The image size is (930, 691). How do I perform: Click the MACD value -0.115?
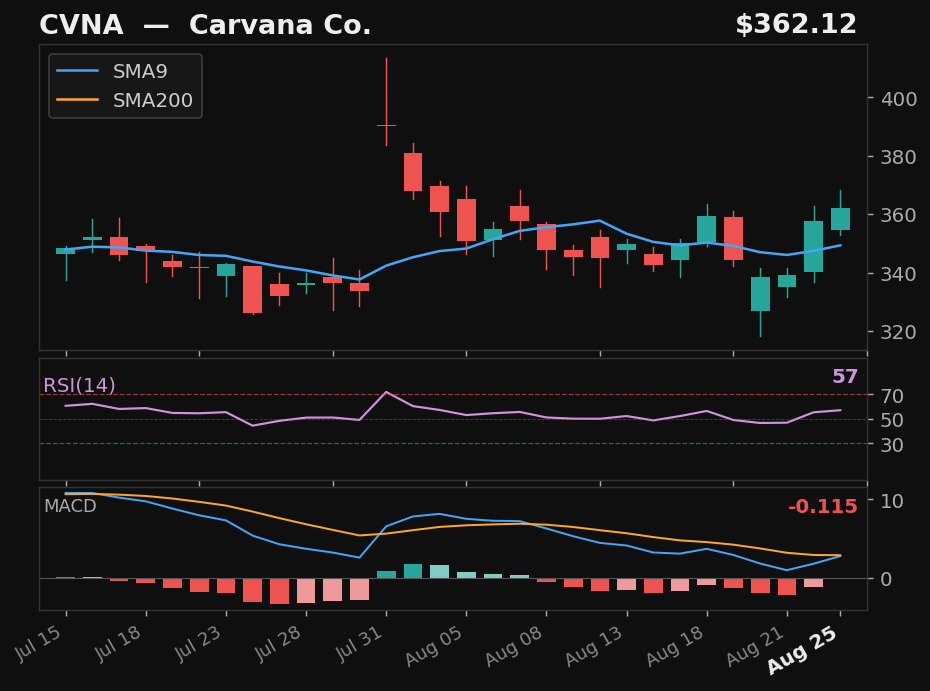[823, 506]
